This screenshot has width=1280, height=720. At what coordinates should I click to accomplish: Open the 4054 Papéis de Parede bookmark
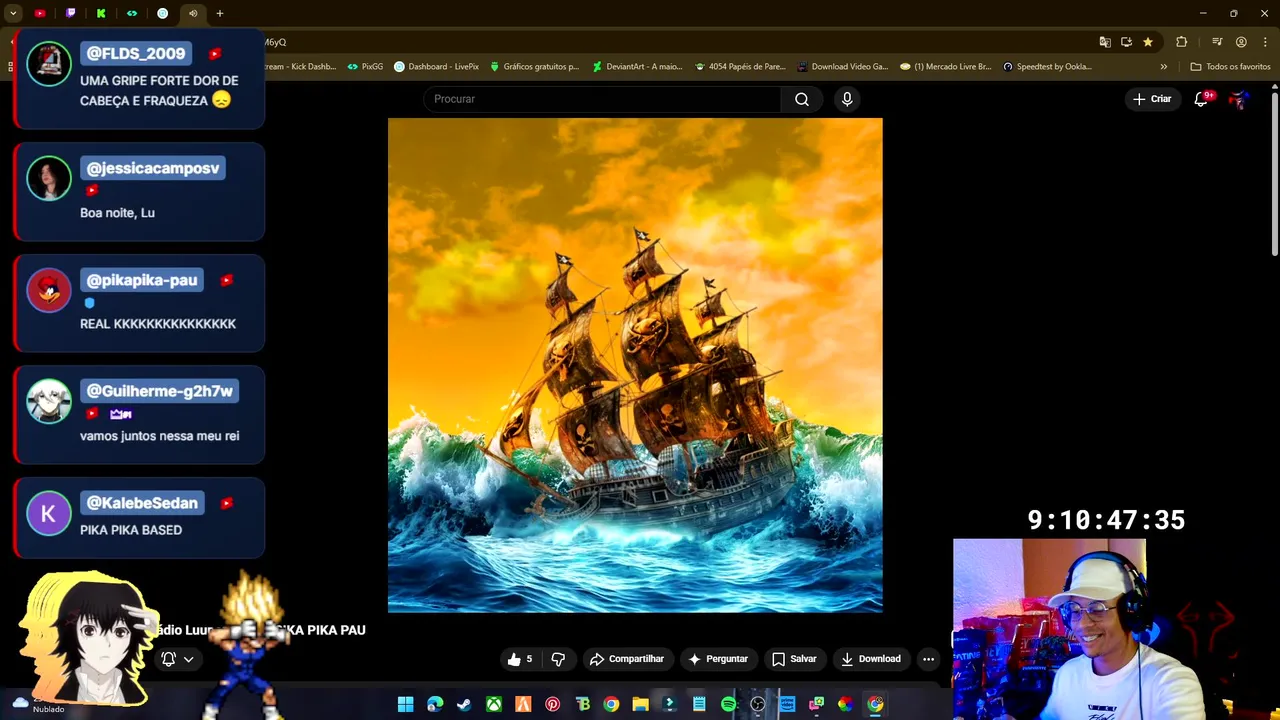(x=740, y=67)
